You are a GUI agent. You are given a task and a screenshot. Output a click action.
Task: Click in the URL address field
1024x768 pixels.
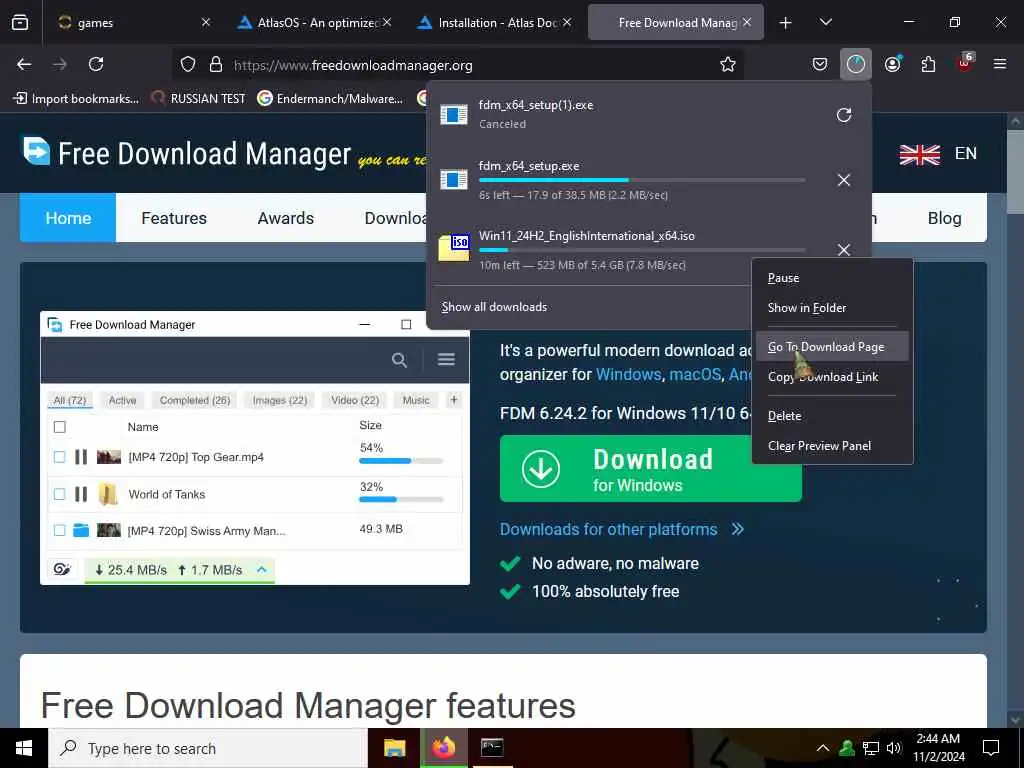pyautogui.click(x=457, y=65)
